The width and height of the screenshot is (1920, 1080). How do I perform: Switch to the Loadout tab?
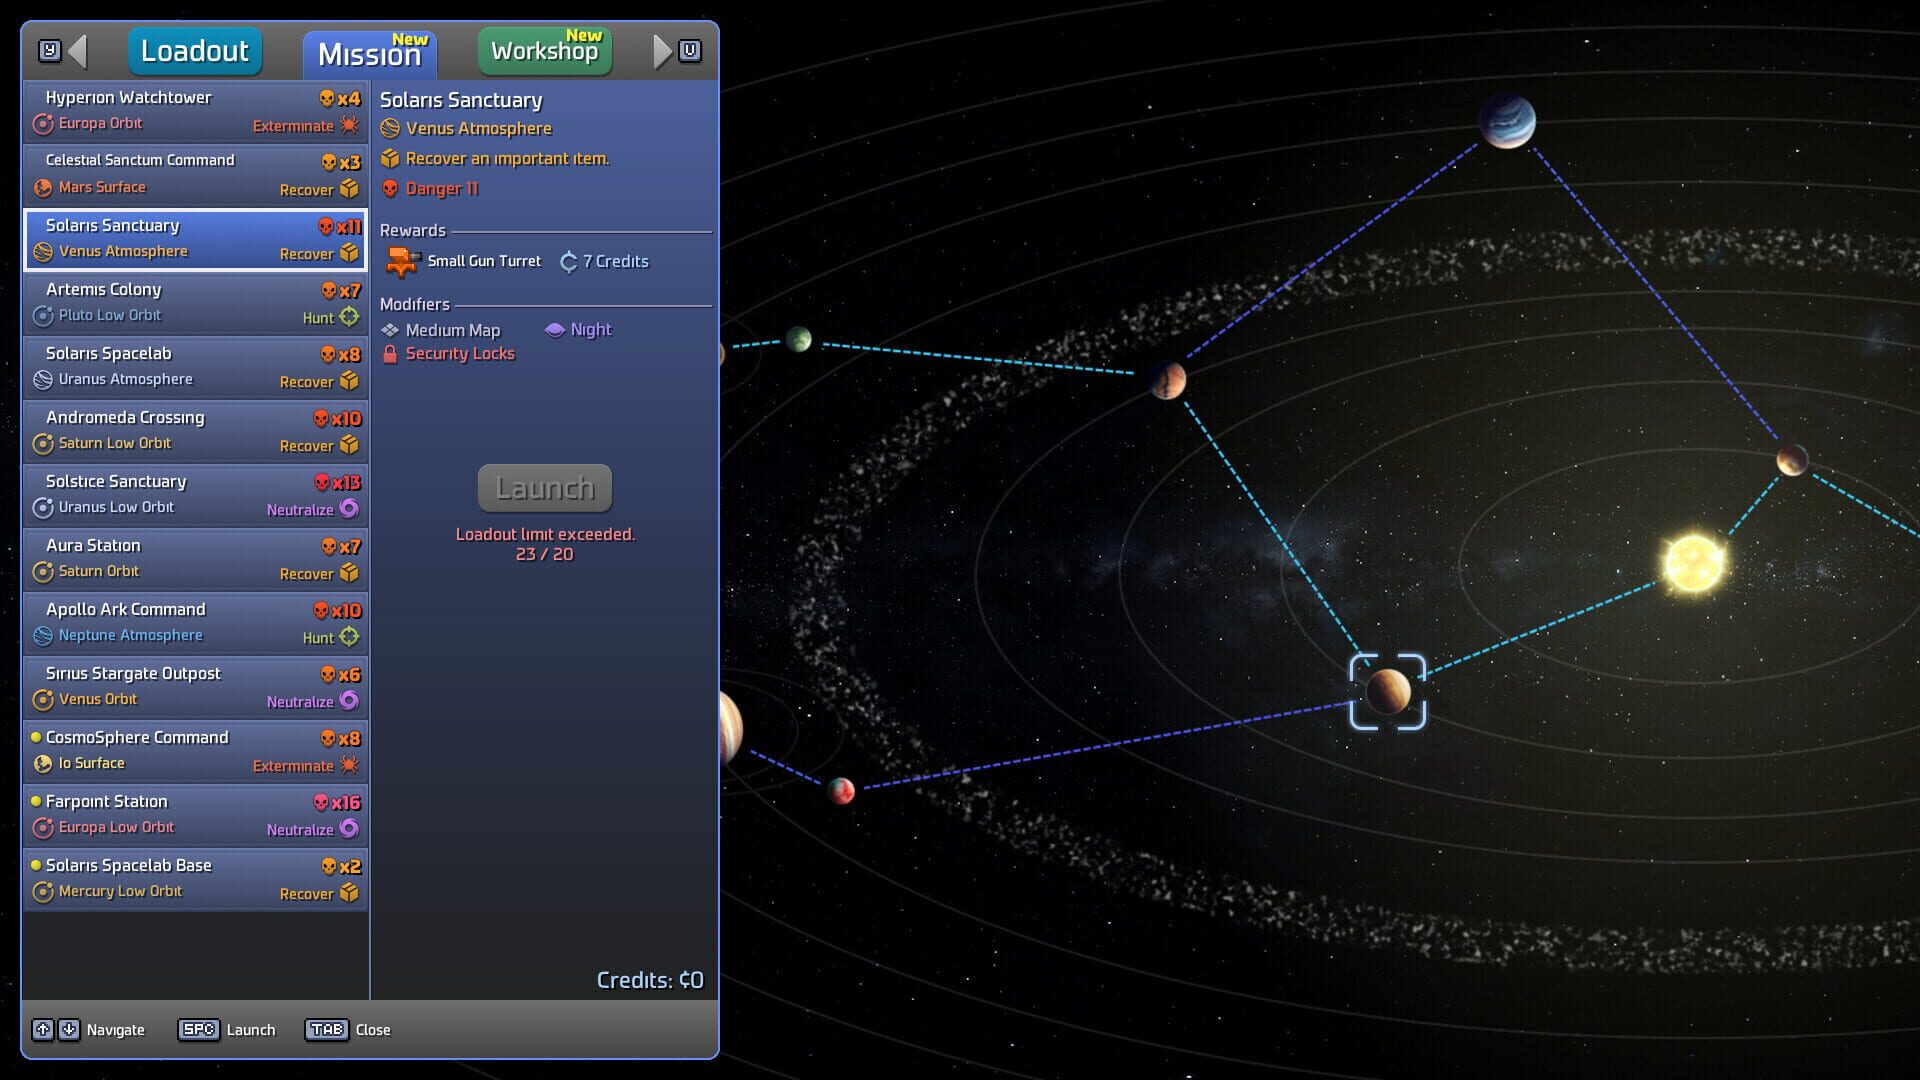coord(195,50)
